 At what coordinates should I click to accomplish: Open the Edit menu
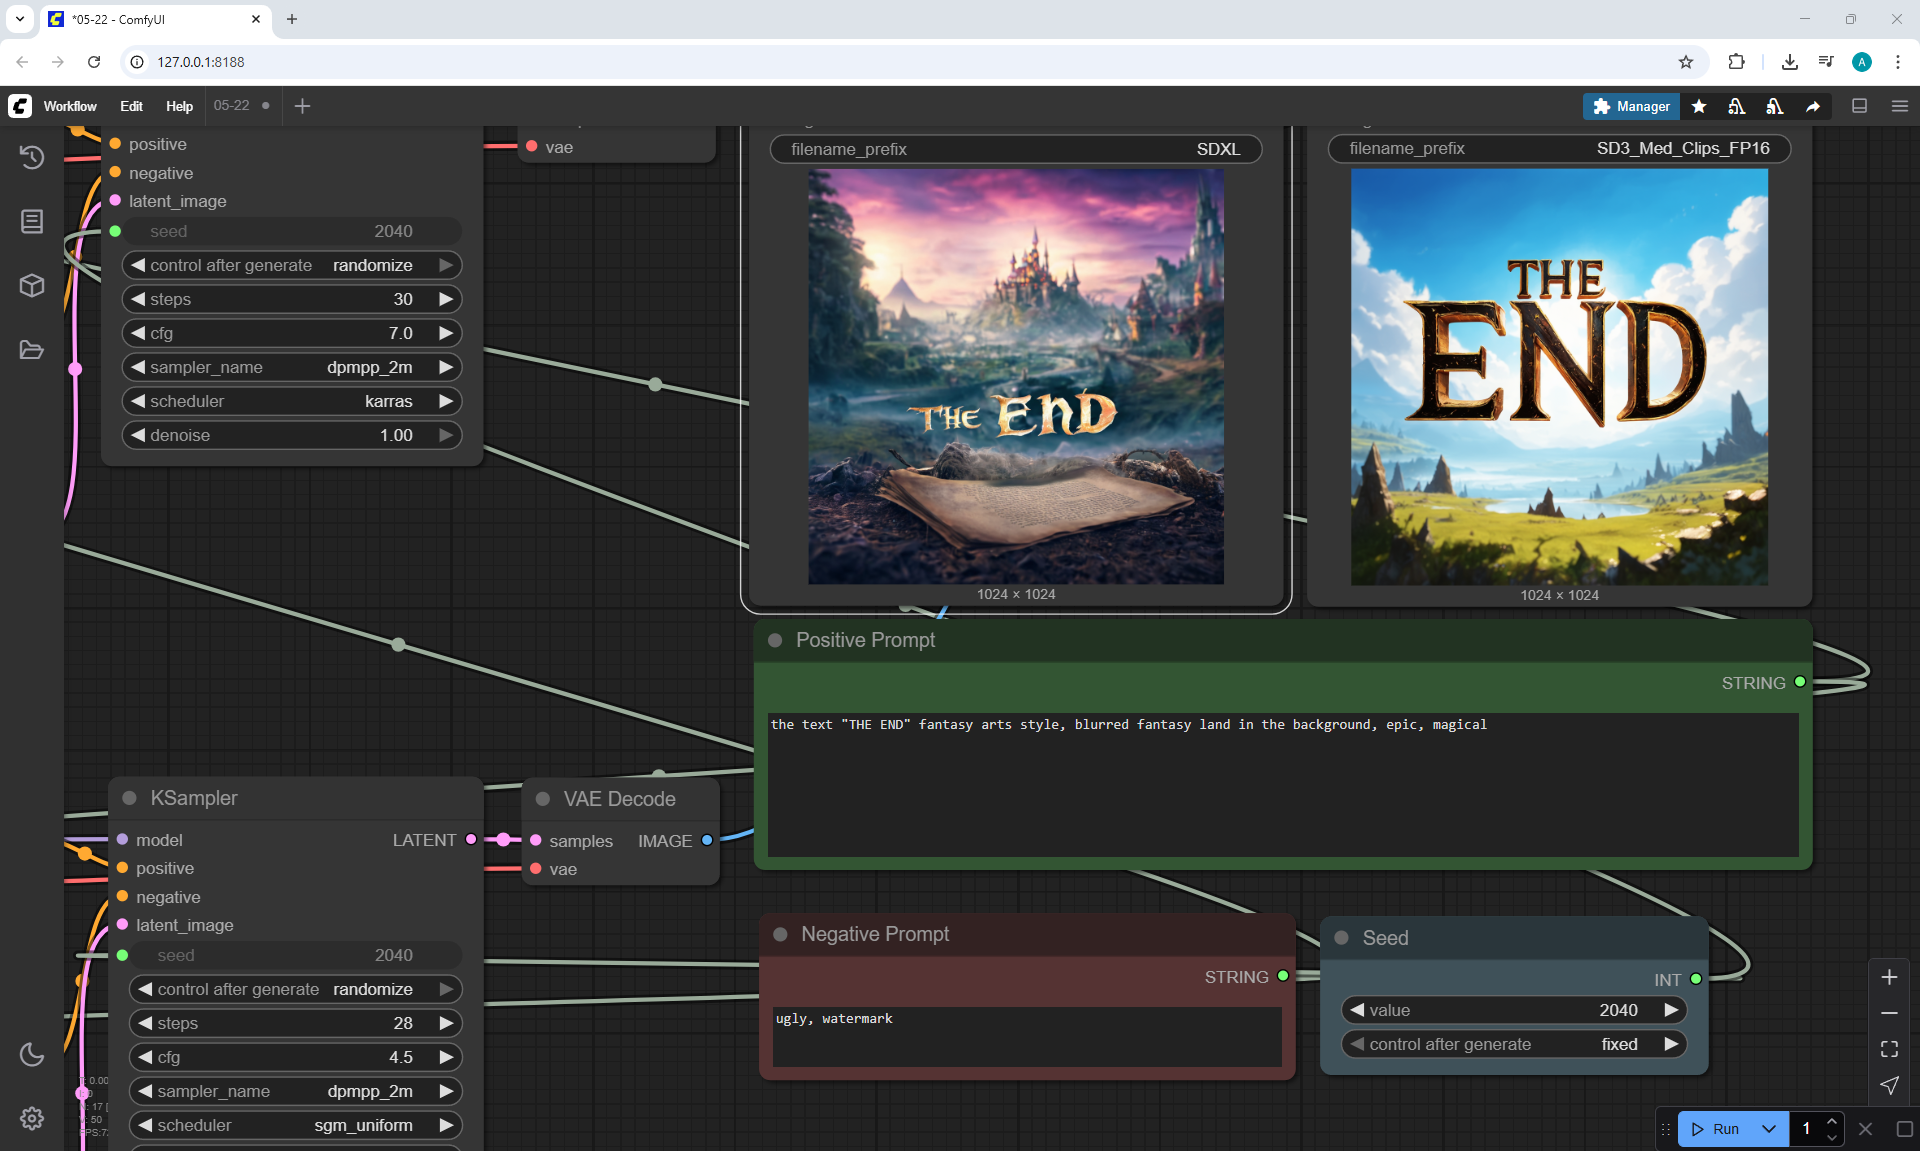131,106
